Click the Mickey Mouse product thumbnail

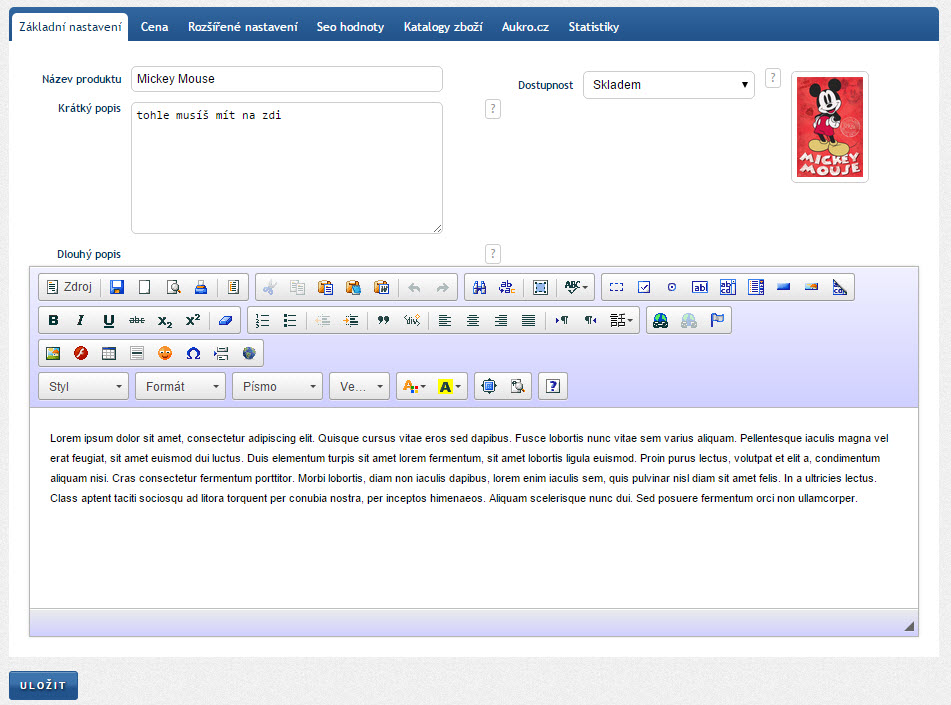coord(829,127)
